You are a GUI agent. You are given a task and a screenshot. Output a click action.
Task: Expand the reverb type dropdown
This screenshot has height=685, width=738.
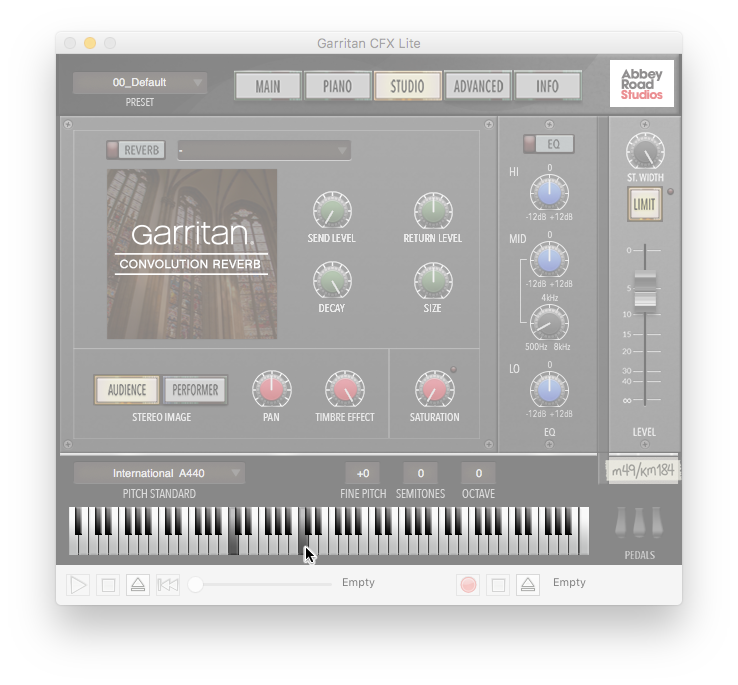pyautogui.click(x=265, y=150)
